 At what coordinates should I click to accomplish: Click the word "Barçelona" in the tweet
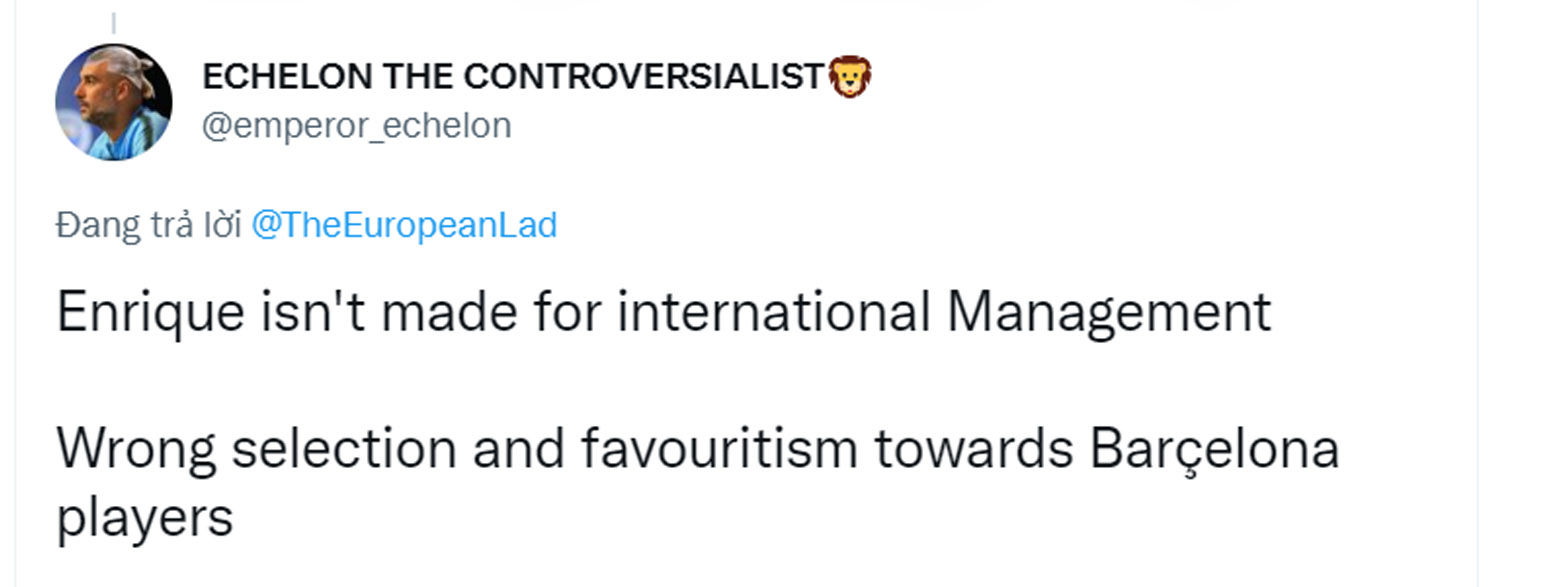(1214, 450)
